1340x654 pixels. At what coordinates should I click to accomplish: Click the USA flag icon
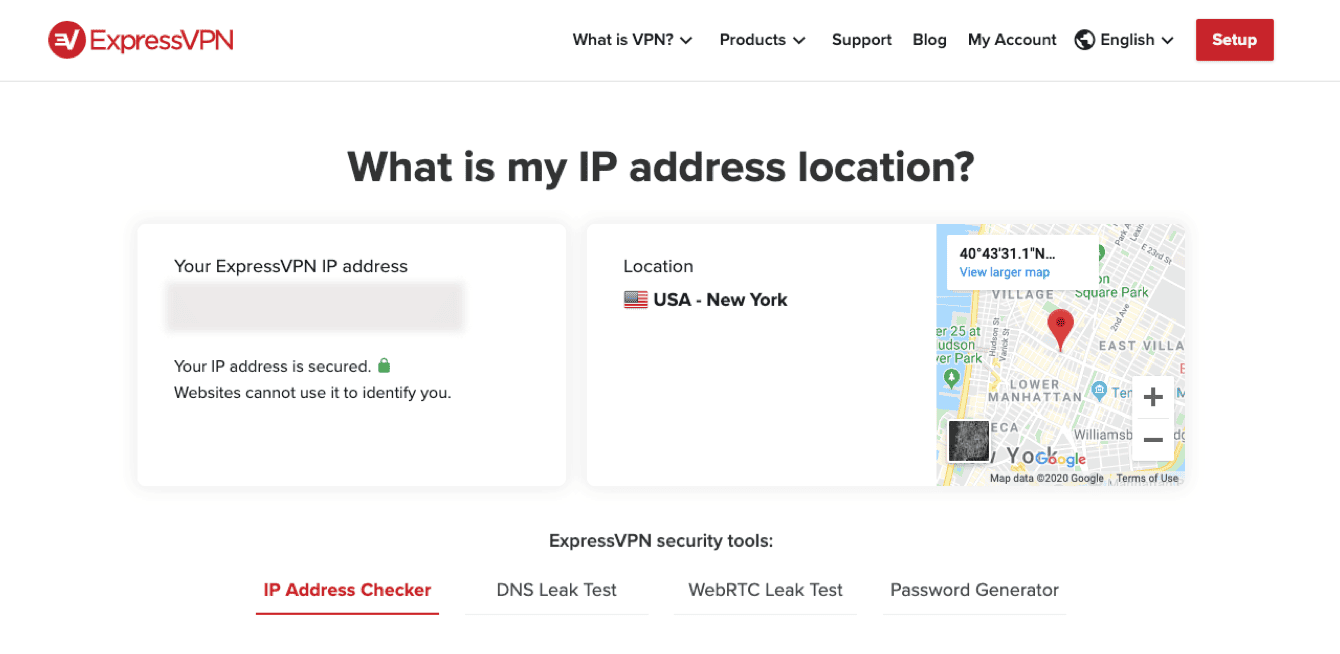point(635,300)
